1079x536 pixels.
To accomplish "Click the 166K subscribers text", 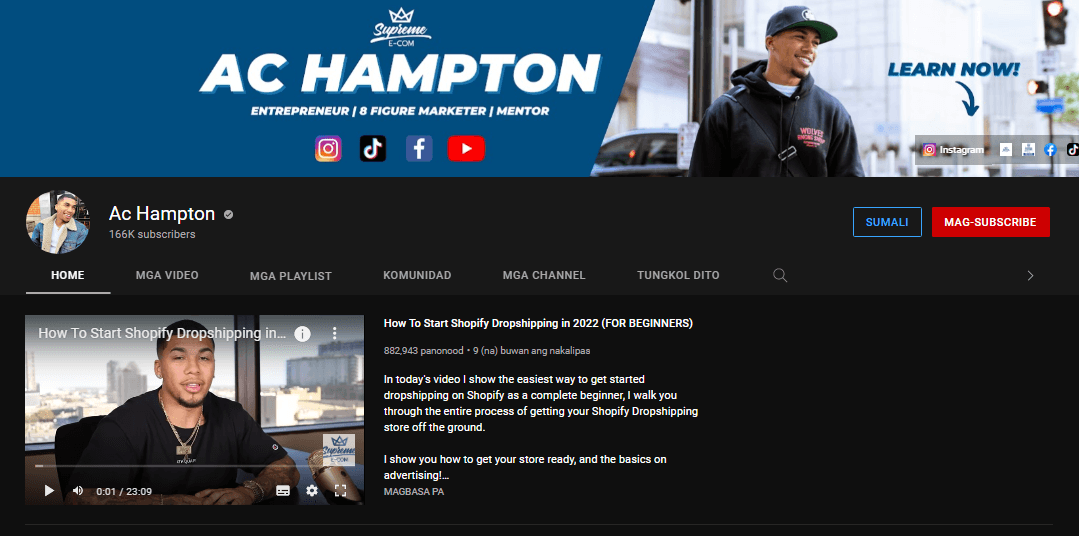I will click(x=152, y=234).
